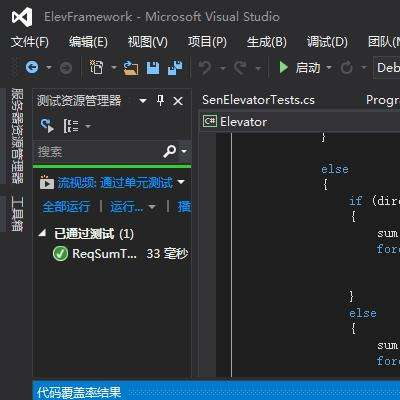Navigate backward with the blue back arrow
The width and height of the screenshot is (400, 400).
coord(32,68)
